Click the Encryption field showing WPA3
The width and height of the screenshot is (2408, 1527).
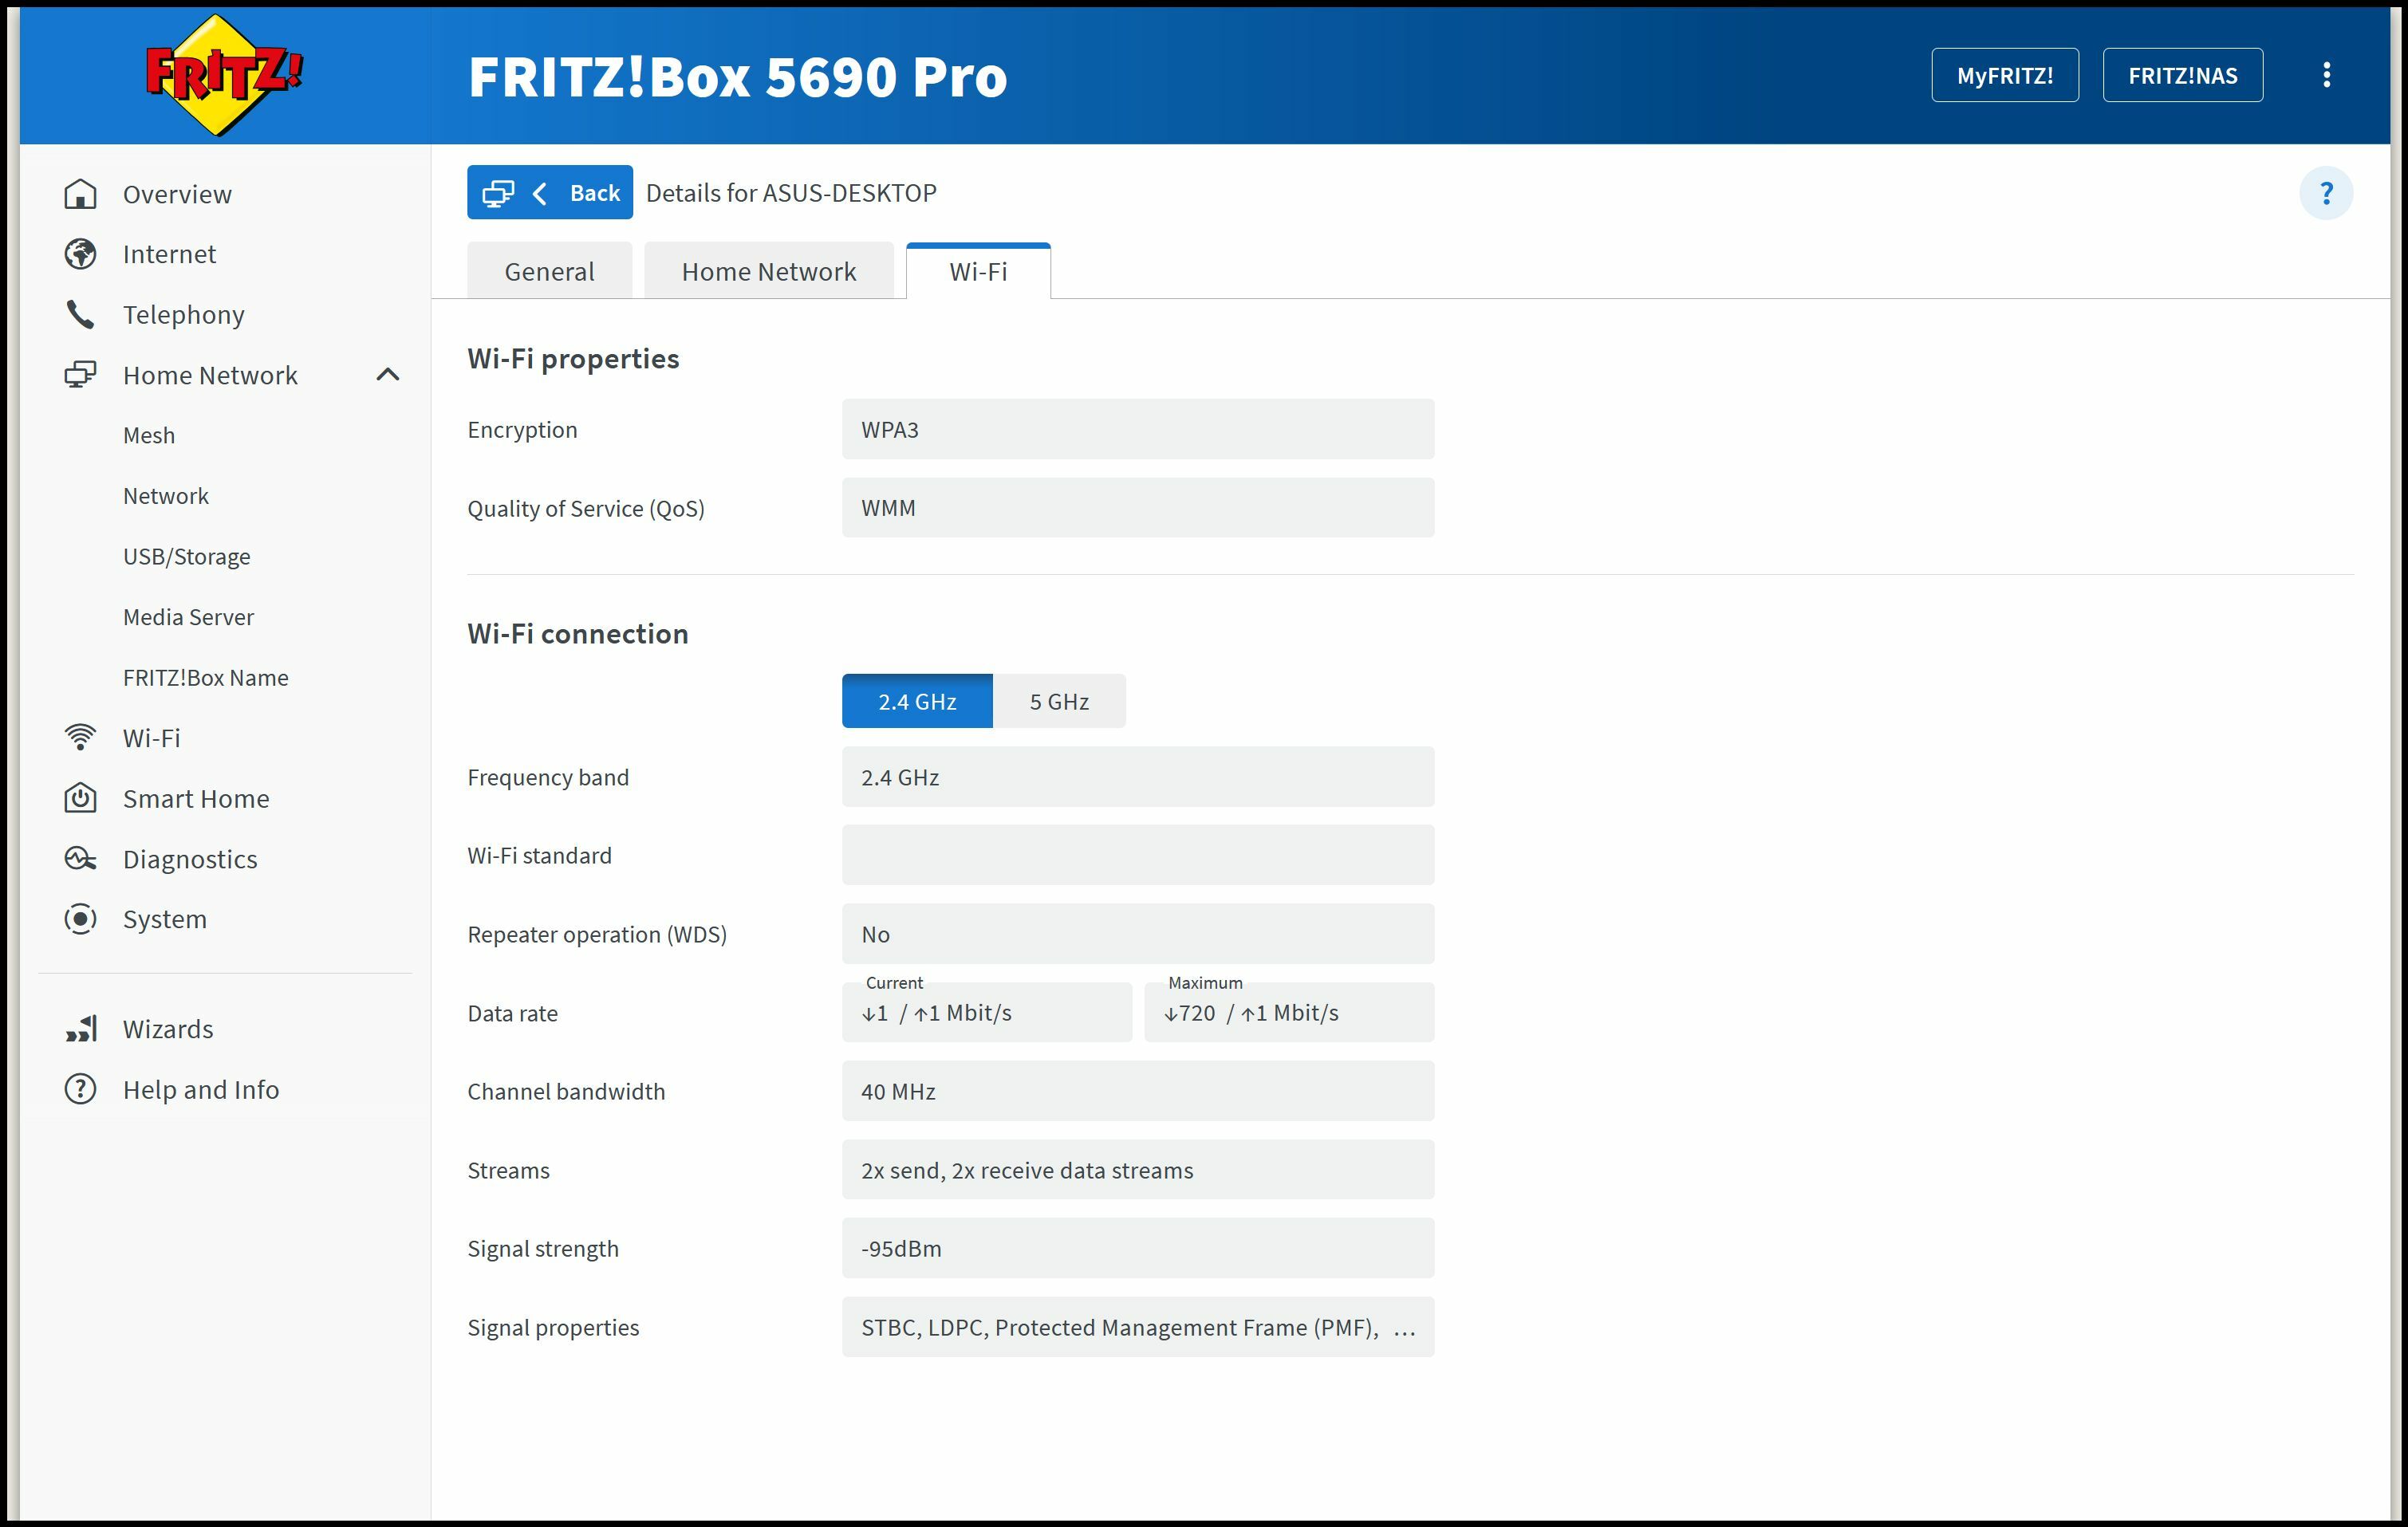[1138, 429]
